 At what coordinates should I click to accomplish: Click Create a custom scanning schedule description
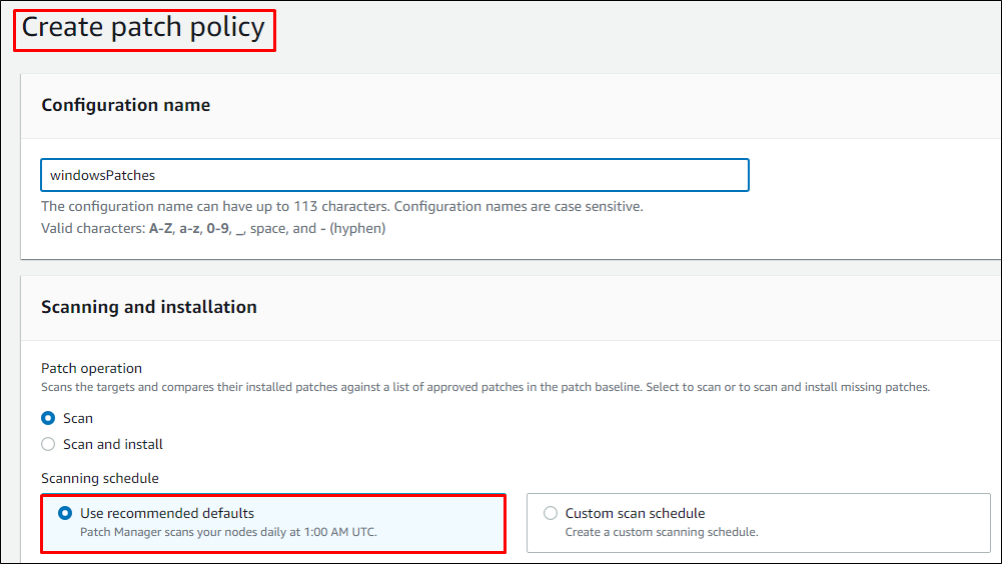pos(661,532)
